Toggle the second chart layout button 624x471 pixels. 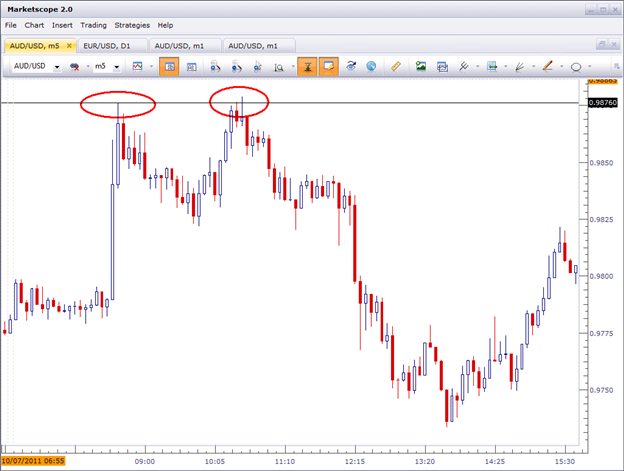point(191,66)
